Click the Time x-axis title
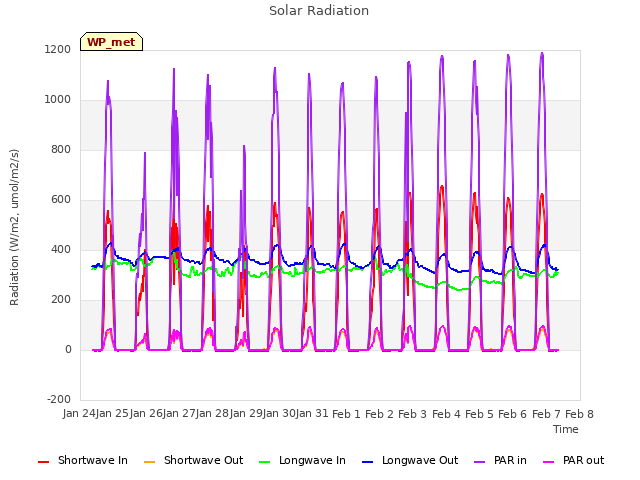The height and width of the screenshot is (480, 640). [x=566, y=429]
